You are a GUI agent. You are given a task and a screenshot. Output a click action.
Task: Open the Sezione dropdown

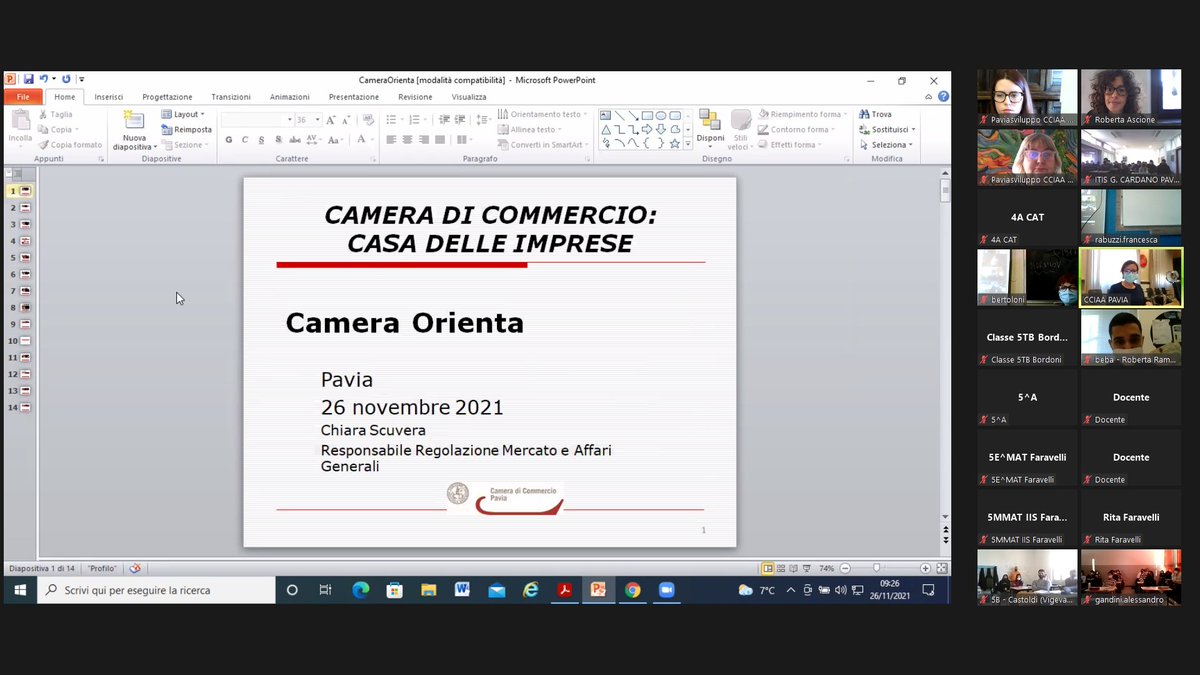(x=184, y=144)
